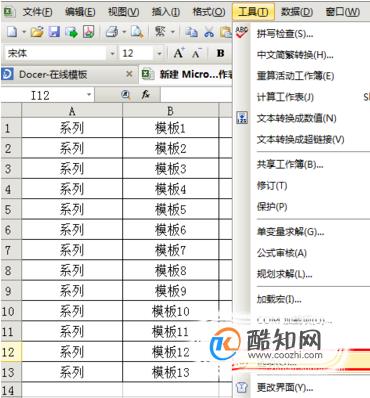Open print preview icon
The image size is (370, 398).
point(137,32)
